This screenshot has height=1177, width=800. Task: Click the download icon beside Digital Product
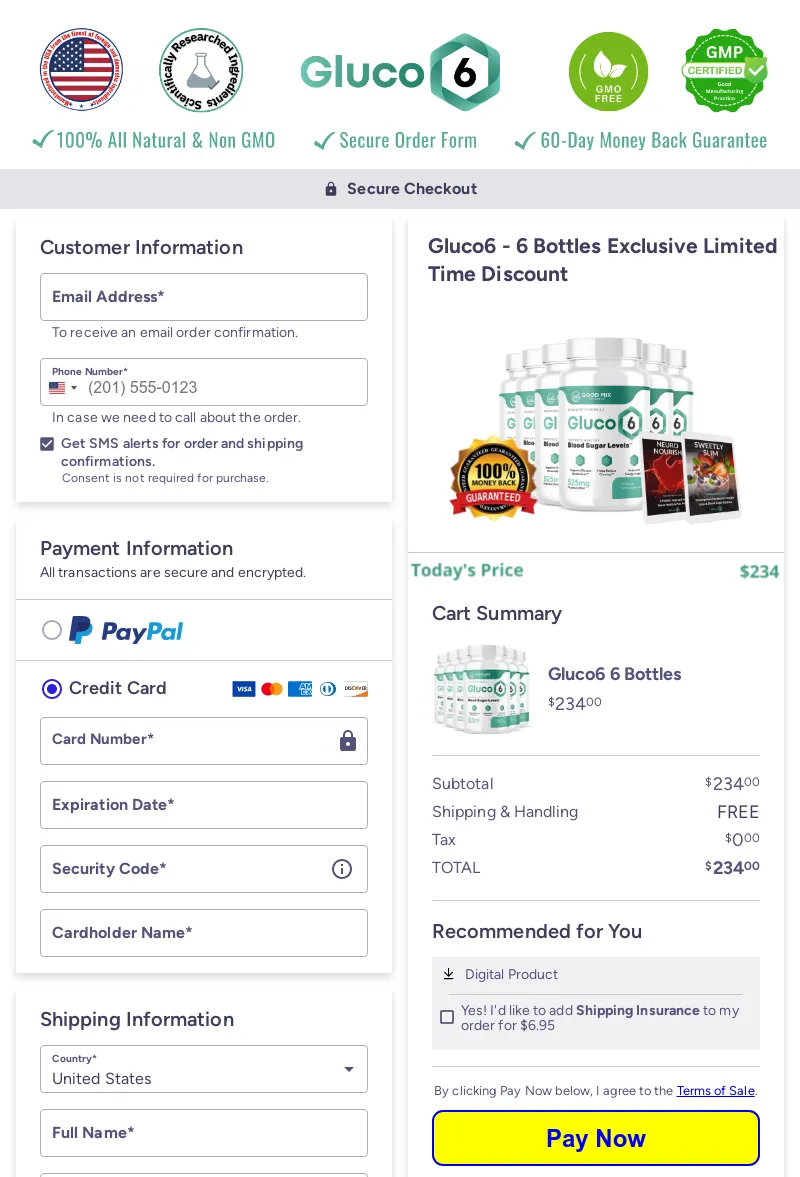449,974
